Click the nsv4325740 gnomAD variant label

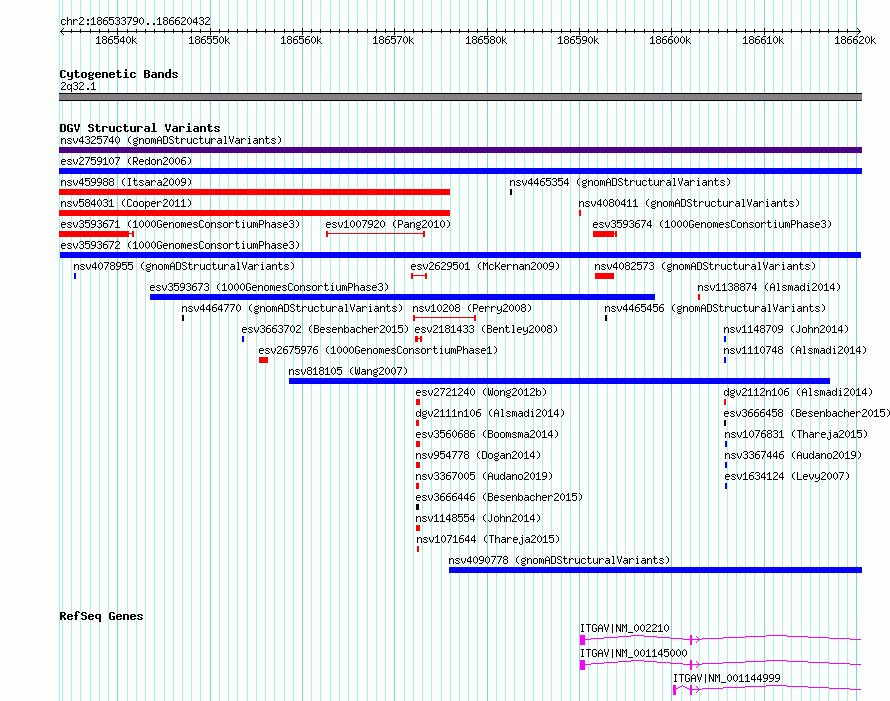coord(171,140)
